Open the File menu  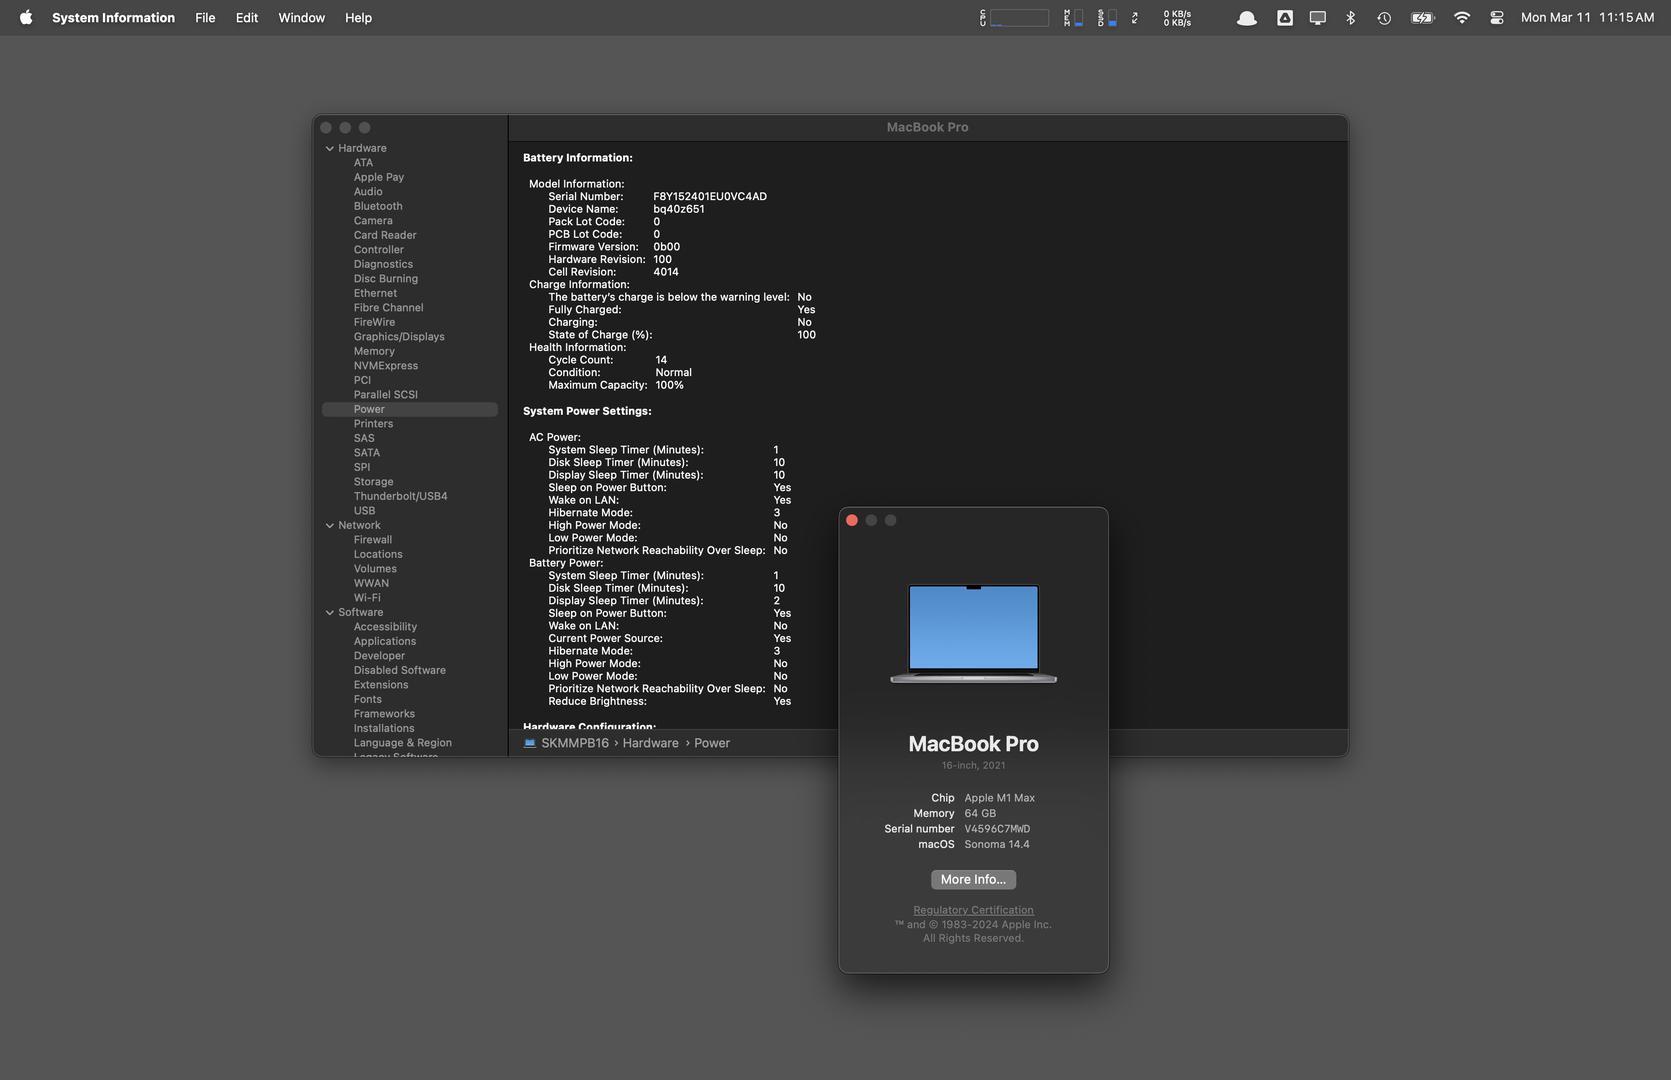(205, 17)
